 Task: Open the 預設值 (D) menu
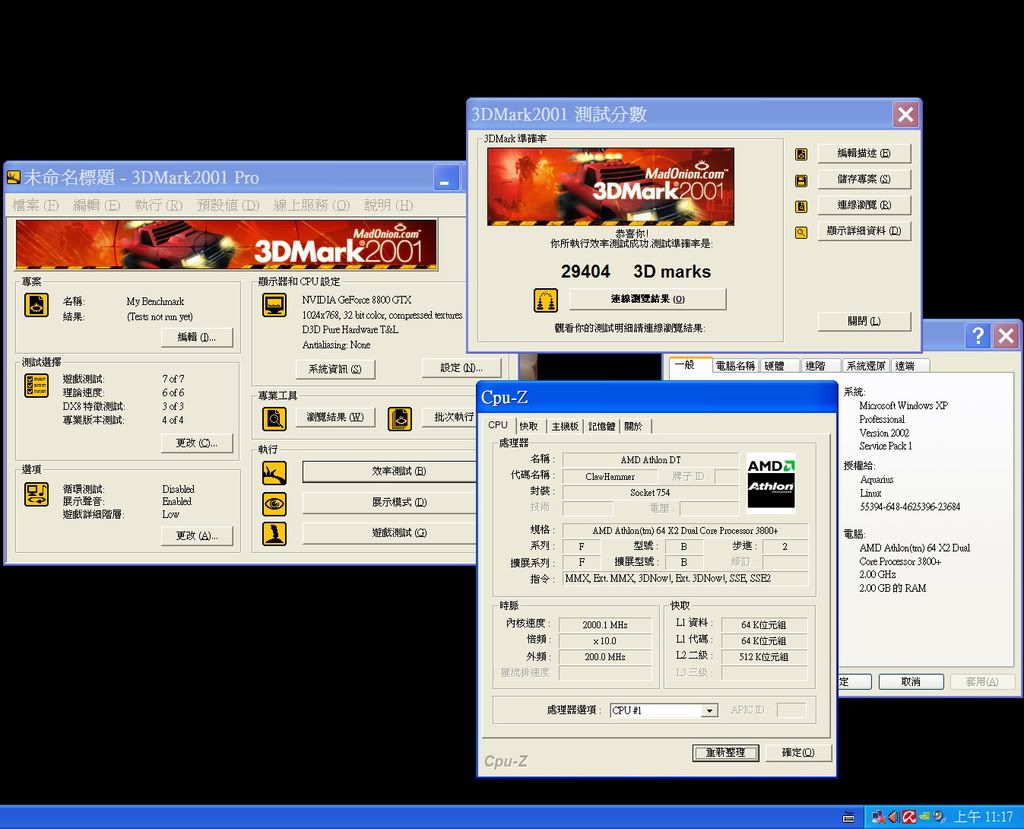click(228, 205)
